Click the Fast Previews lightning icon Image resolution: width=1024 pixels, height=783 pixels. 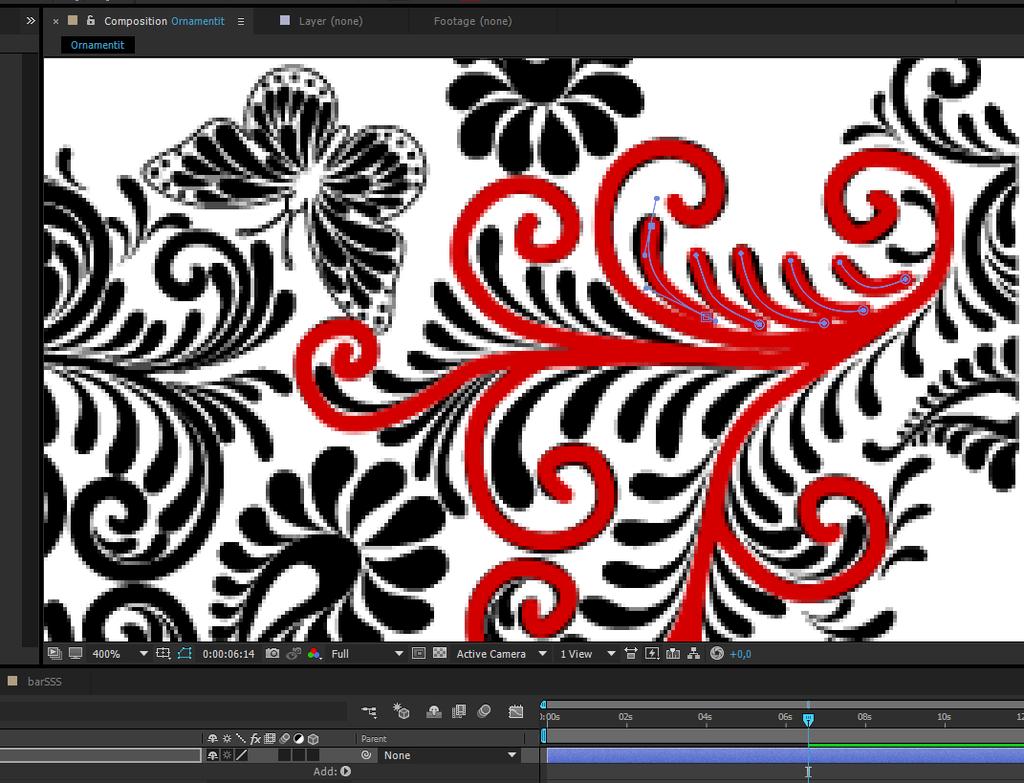click(x=652, y=654)
